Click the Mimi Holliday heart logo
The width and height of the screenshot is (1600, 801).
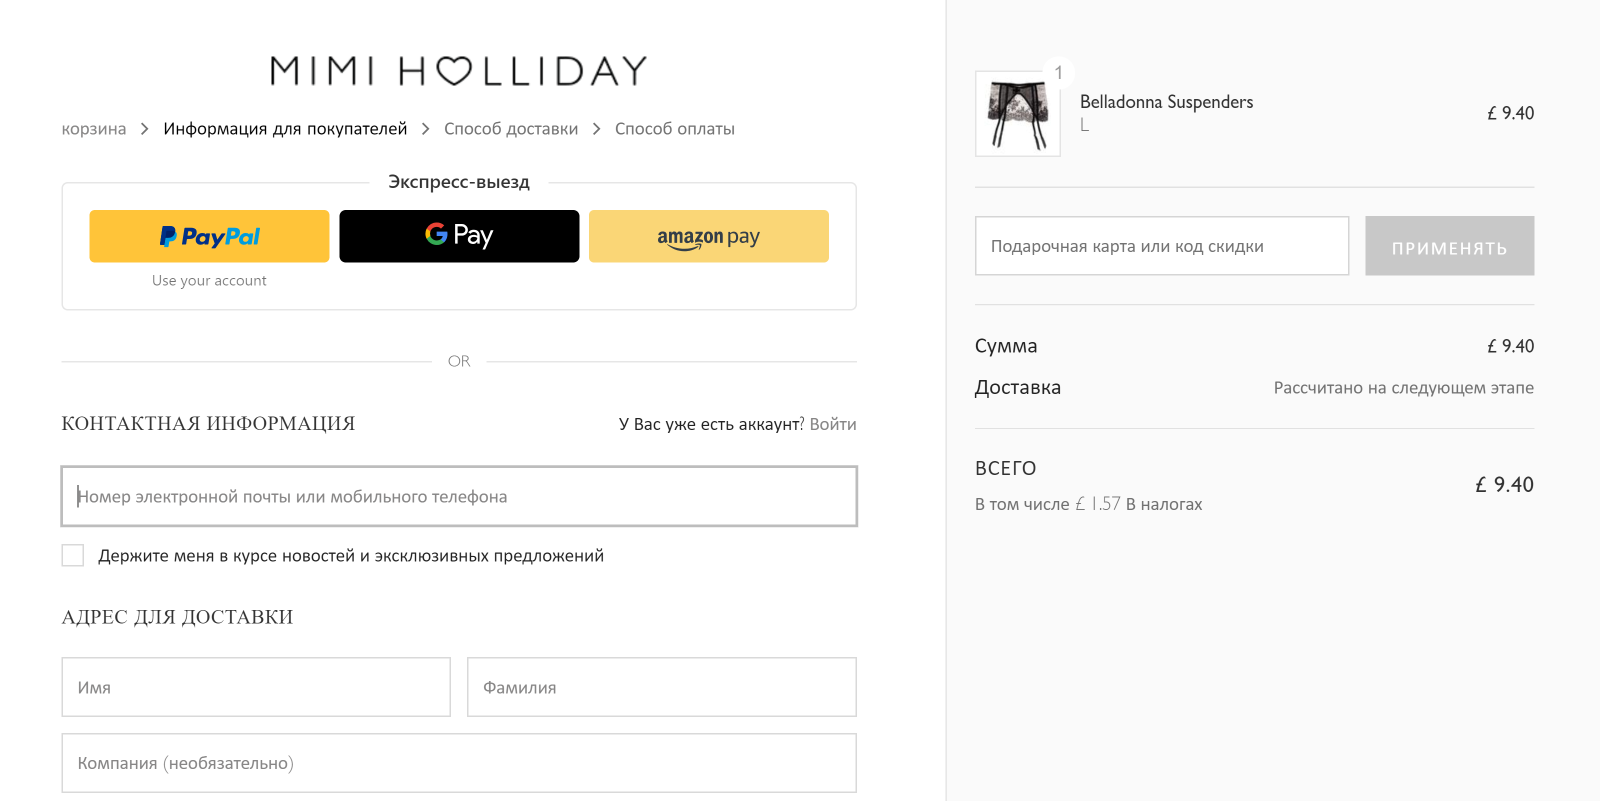click(459, 70)
